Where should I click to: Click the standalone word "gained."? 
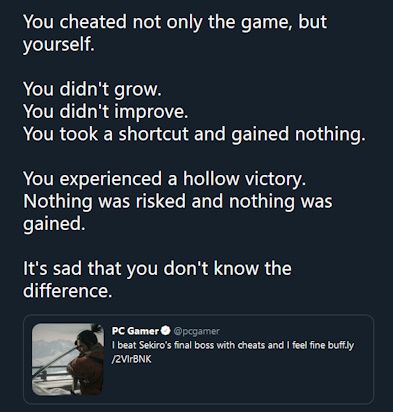pos(54,224)
